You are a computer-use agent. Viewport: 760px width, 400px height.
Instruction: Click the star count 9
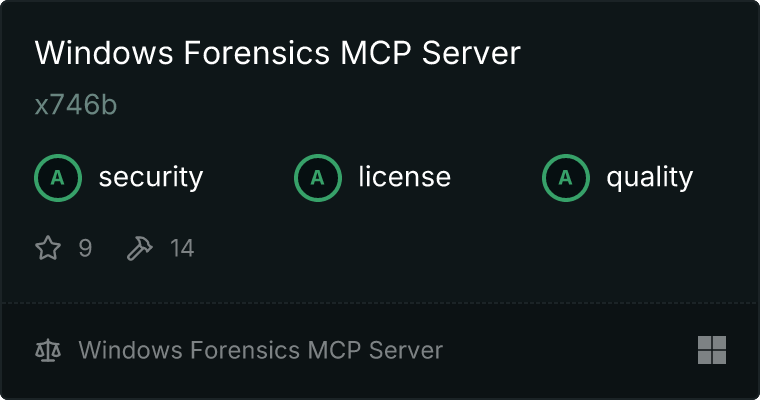click(85, 248)
